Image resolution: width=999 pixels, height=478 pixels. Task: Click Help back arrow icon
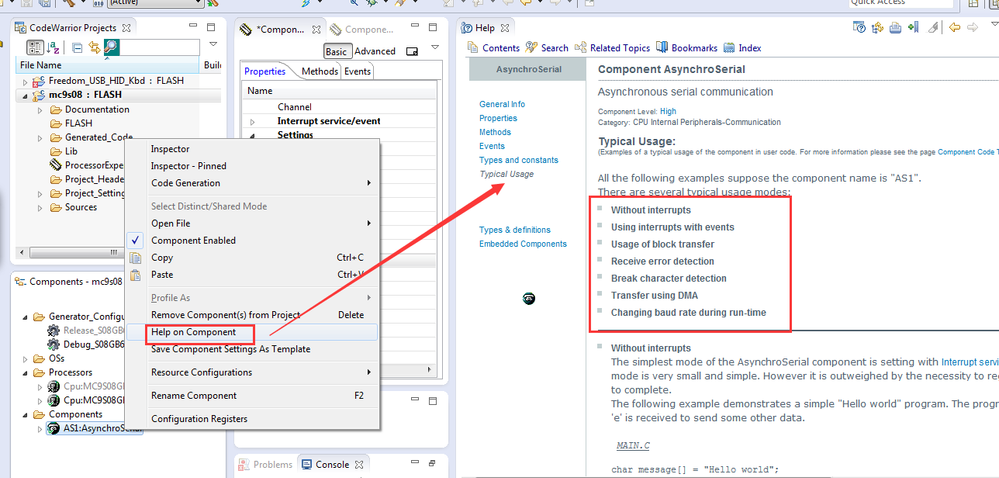(x=954, y=27)
